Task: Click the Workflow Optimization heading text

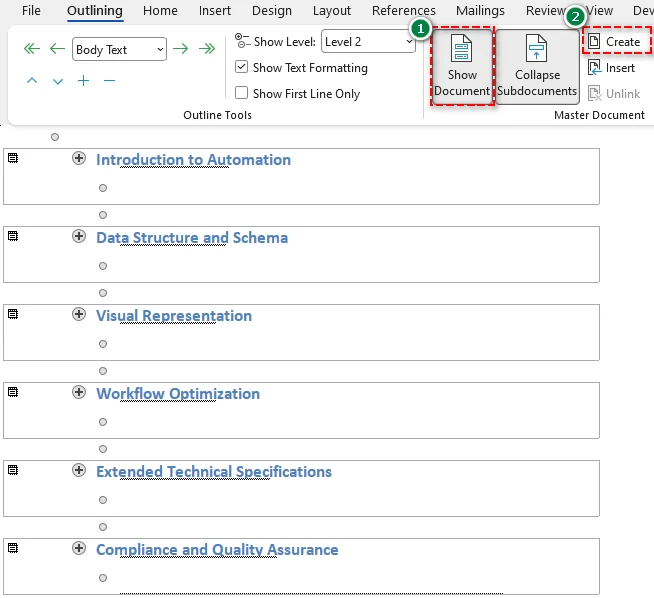Action: coord(178,394)
